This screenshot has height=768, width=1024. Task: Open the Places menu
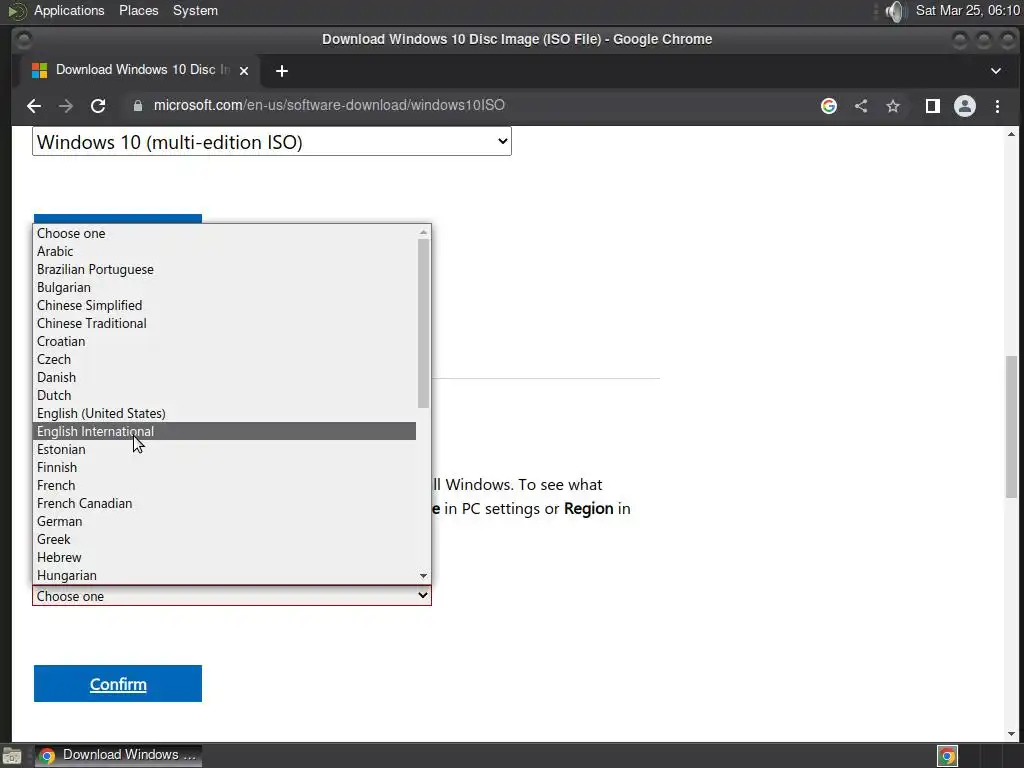138,11
